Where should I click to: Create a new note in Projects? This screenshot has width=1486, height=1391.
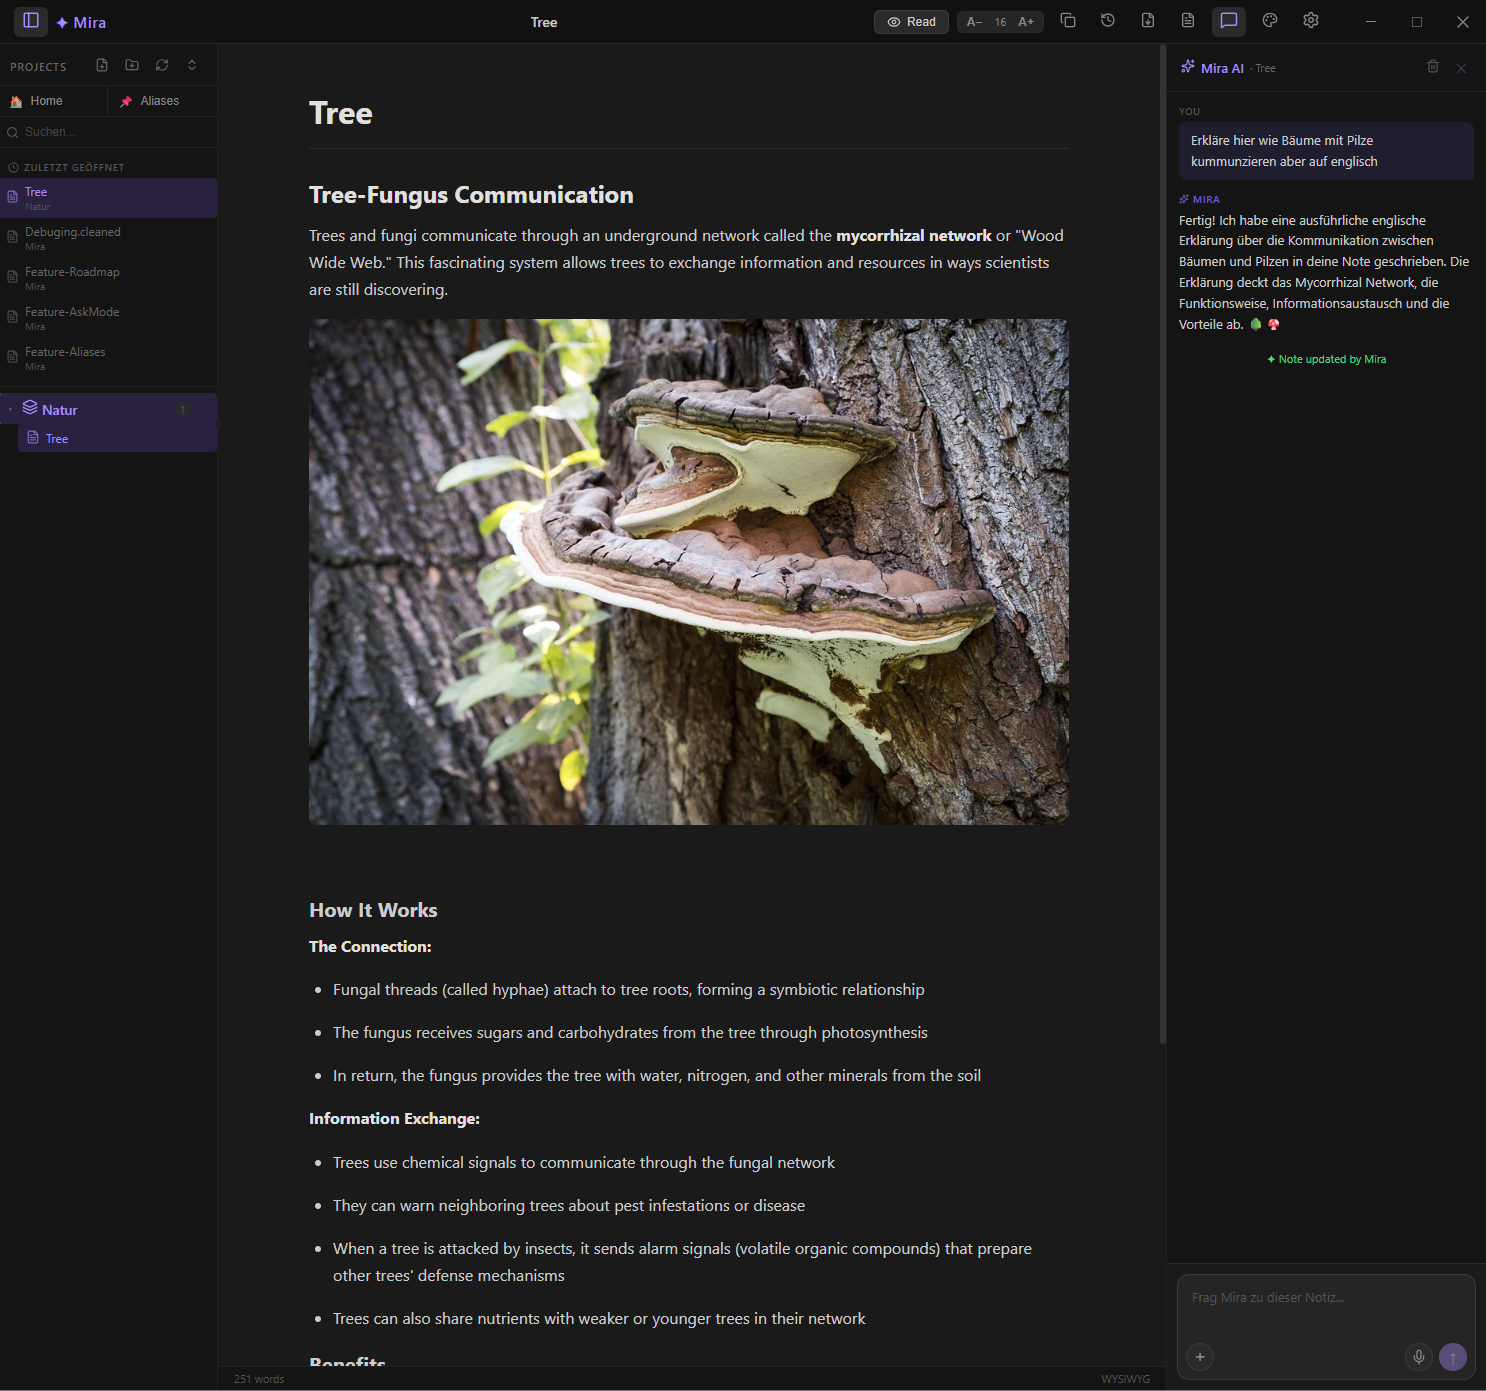tap(101, 65)
